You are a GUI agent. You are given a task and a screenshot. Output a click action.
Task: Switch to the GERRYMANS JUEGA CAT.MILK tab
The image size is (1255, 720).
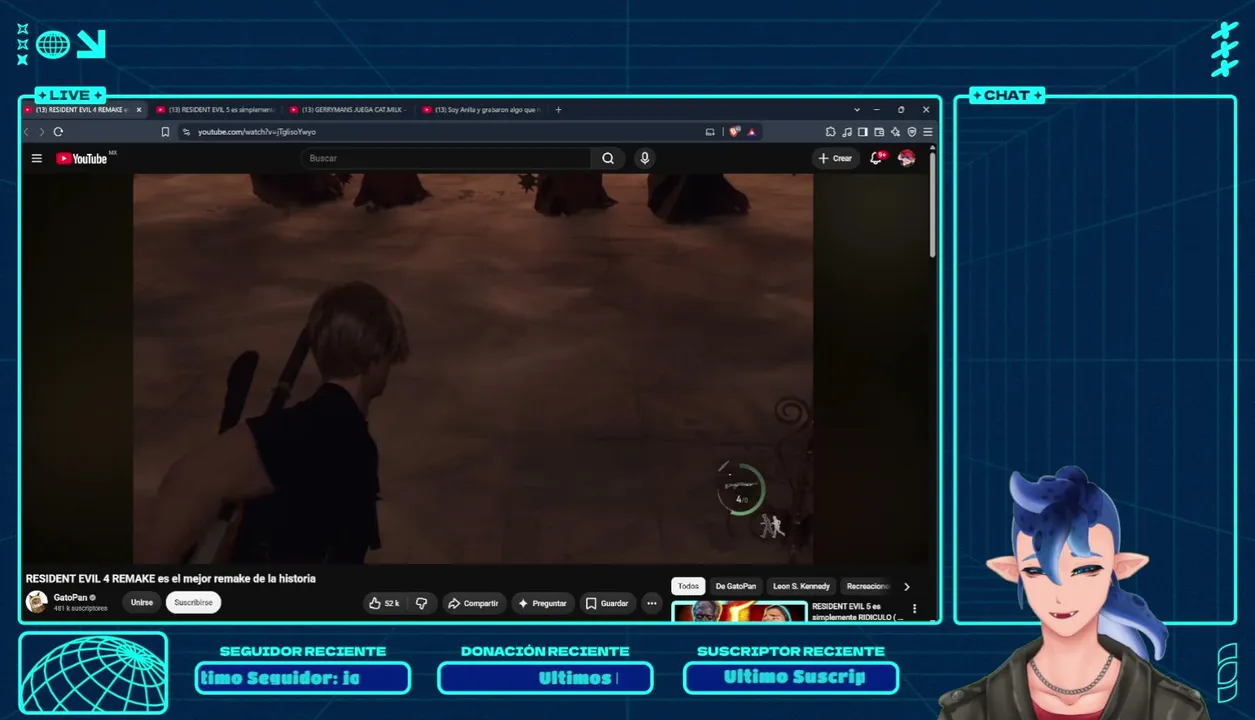tap(350, 110)
